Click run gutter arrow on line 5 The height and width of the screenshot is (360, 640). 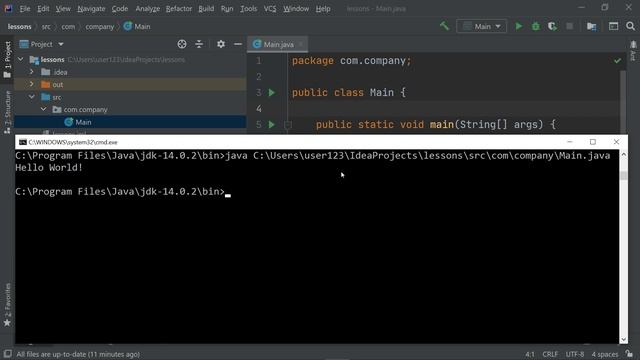click(272, 124)
